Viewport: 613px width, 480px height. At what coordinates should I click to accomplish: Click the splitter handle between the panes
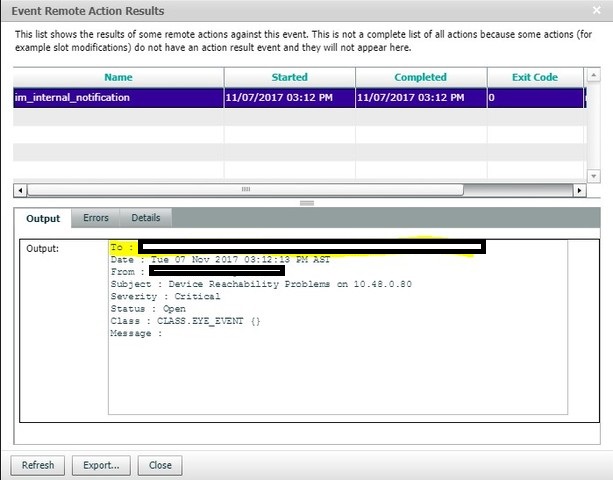(306, 202)
